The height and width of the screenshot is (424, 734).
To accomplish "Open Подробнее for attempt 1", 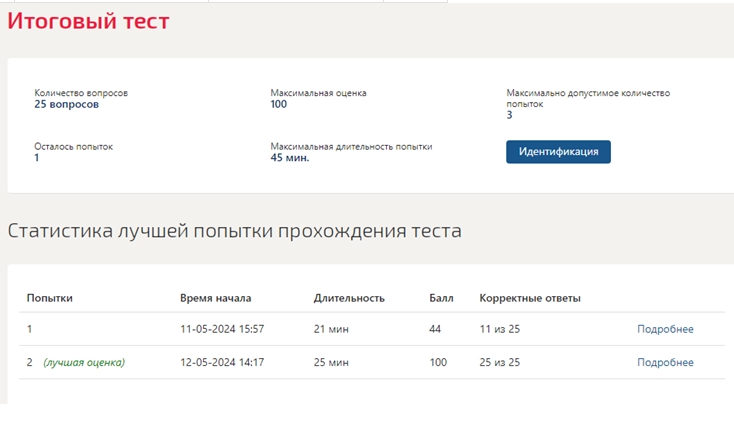I will [665, 329].
